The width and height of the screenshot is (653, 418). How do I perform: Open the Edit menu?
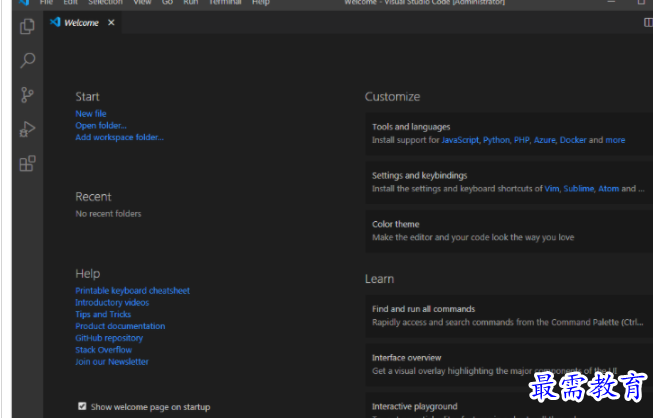(x=70, y=2)
